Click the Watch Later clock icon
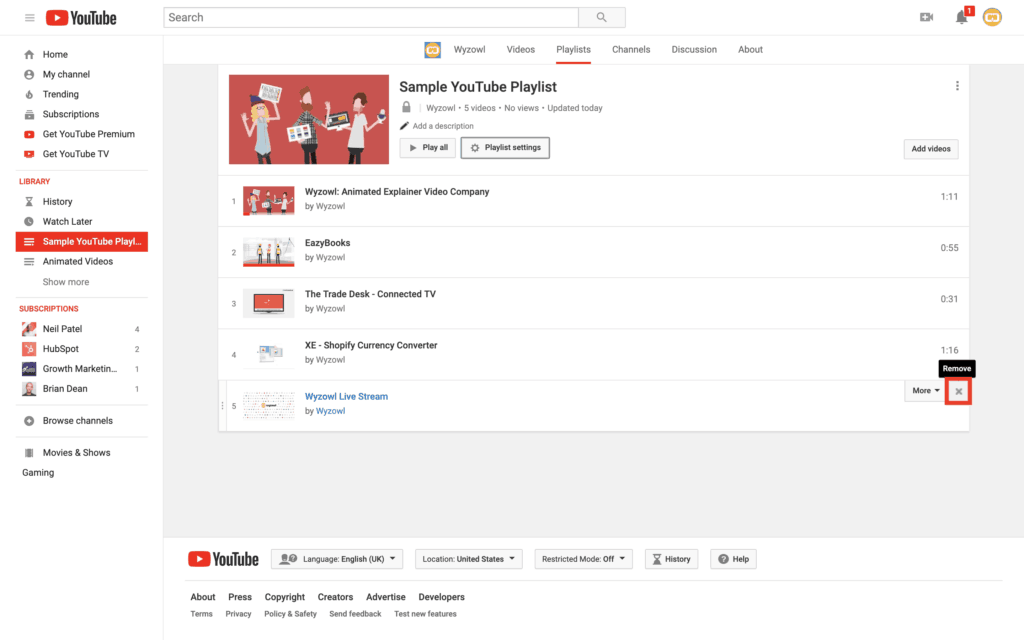1024x640 pixels. [x=29, y=221]
